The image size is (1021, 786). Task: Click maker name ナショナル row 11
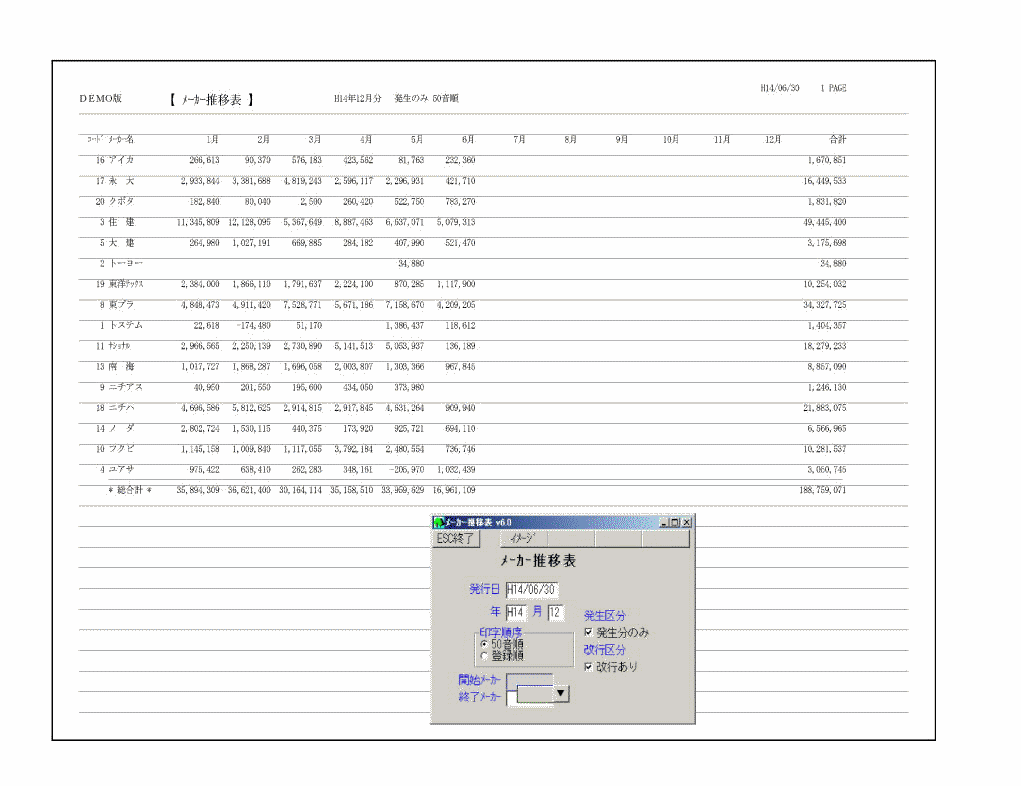pos(119,346)
